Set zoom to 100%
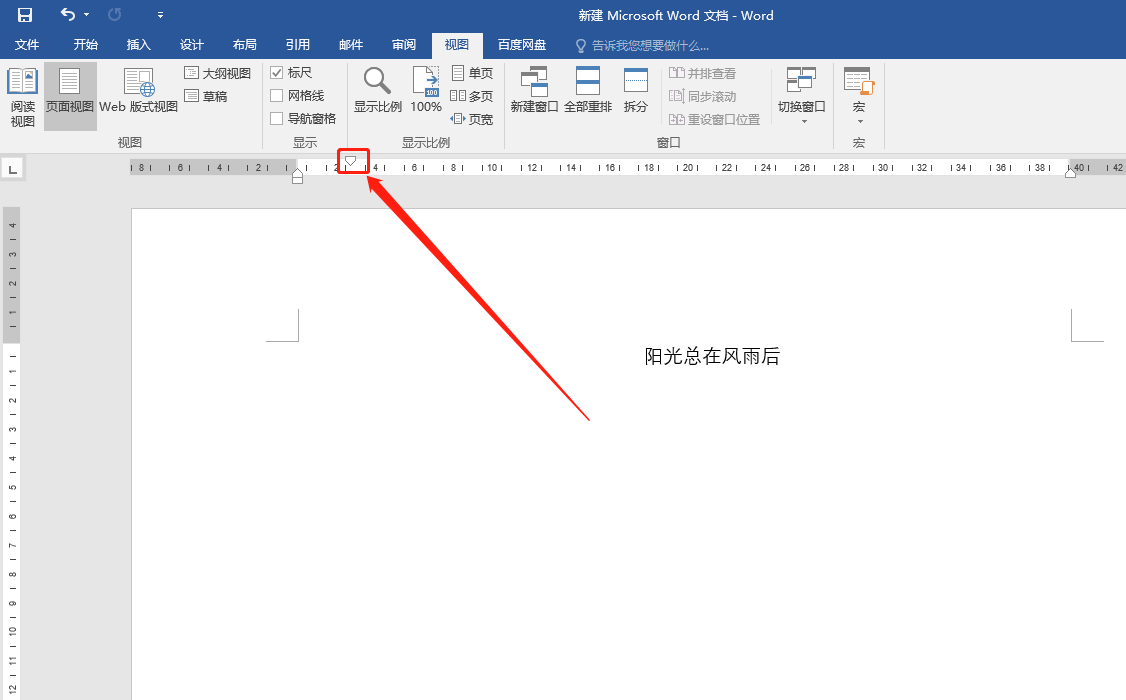Image resolution: width=1126 pixels, height=700 pixels. 426,90
